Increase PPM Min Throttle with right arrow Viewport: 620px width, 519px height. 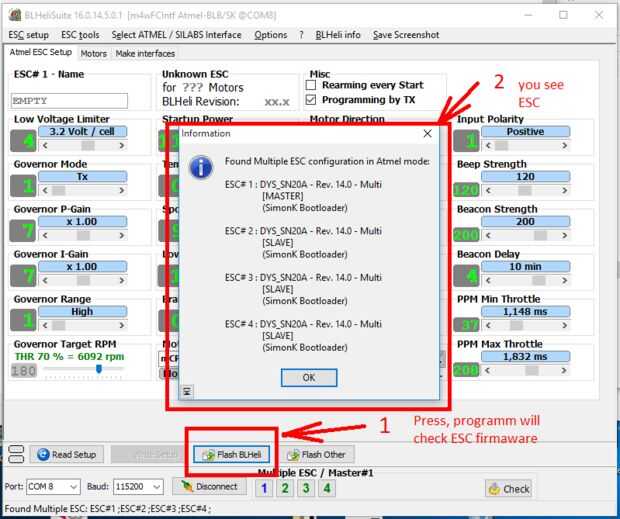tap(565, 326)
